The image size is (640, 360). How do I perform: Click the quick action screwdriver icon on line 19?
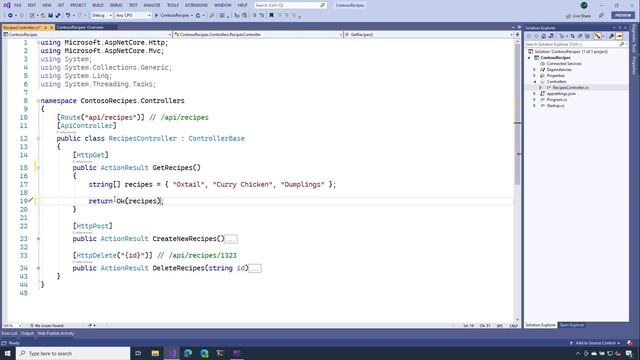click(31, 200)
